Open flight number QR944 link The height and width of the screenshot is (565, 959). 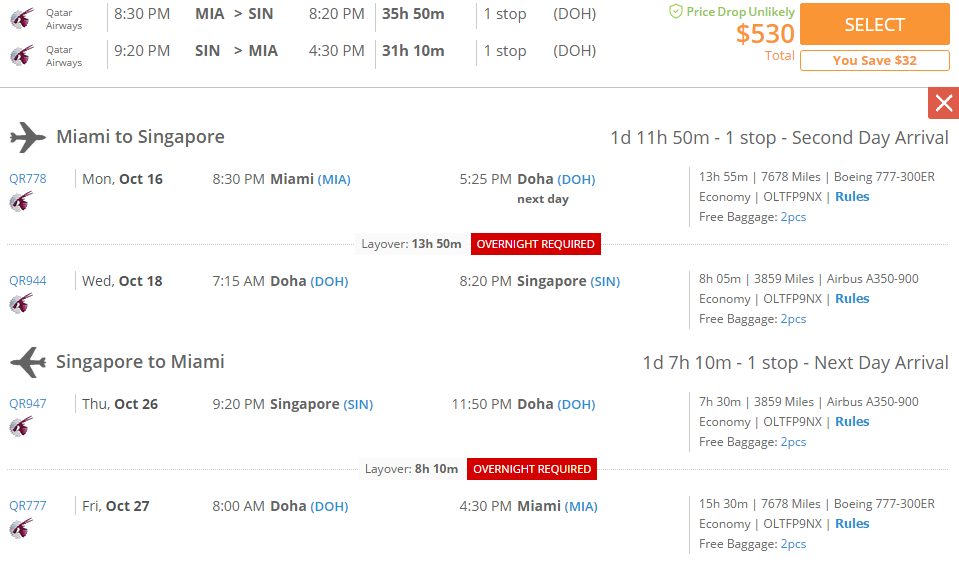[28, 281]
